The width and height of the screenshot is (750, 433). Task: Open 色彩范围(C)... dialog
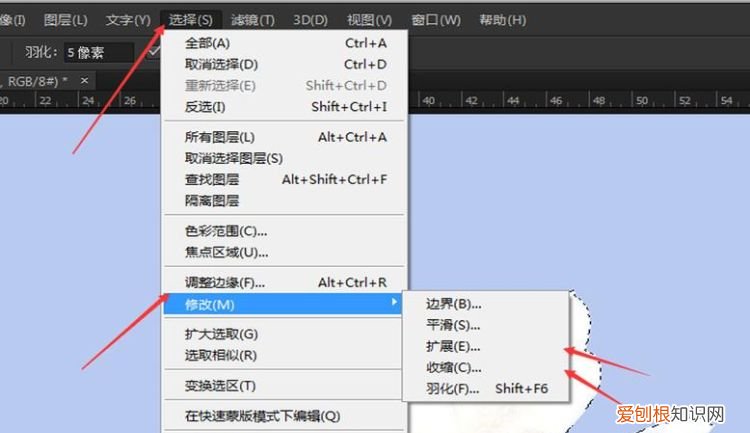click(286, 231)
